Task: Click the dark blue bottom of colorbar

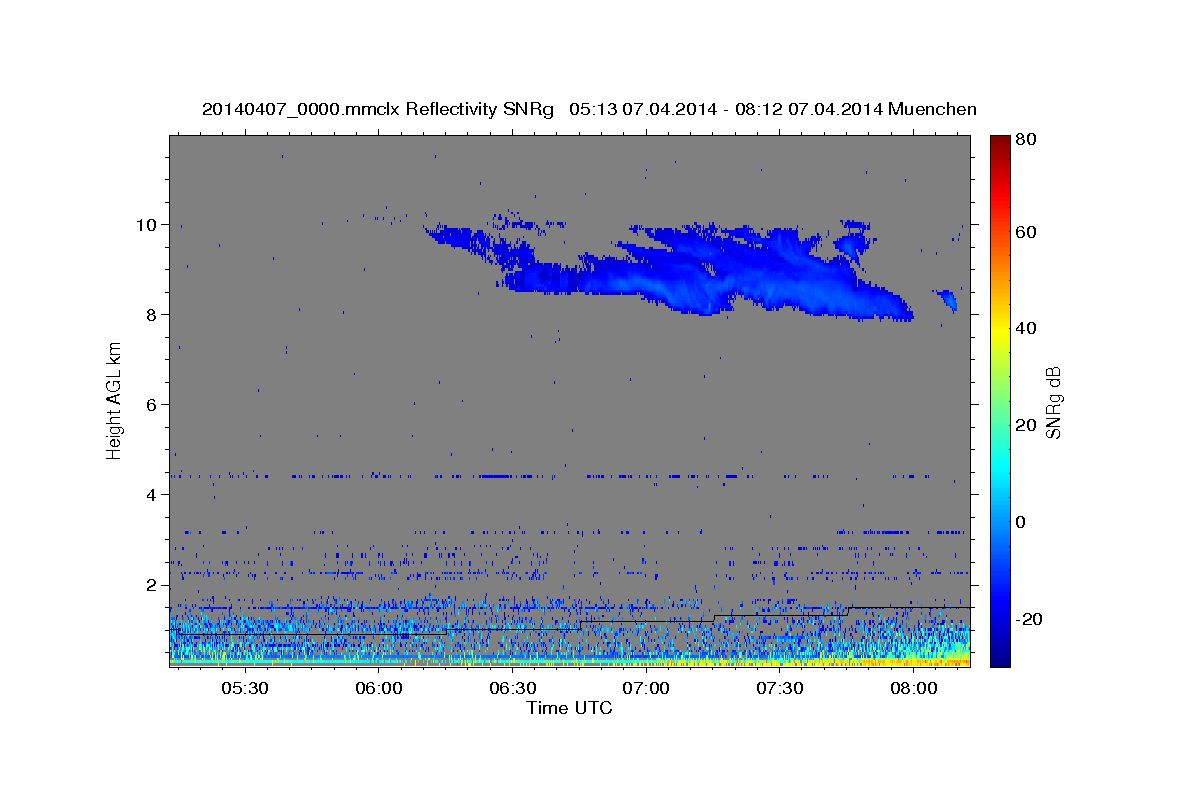Action: pyautogui.click(x=1000, y=658)
